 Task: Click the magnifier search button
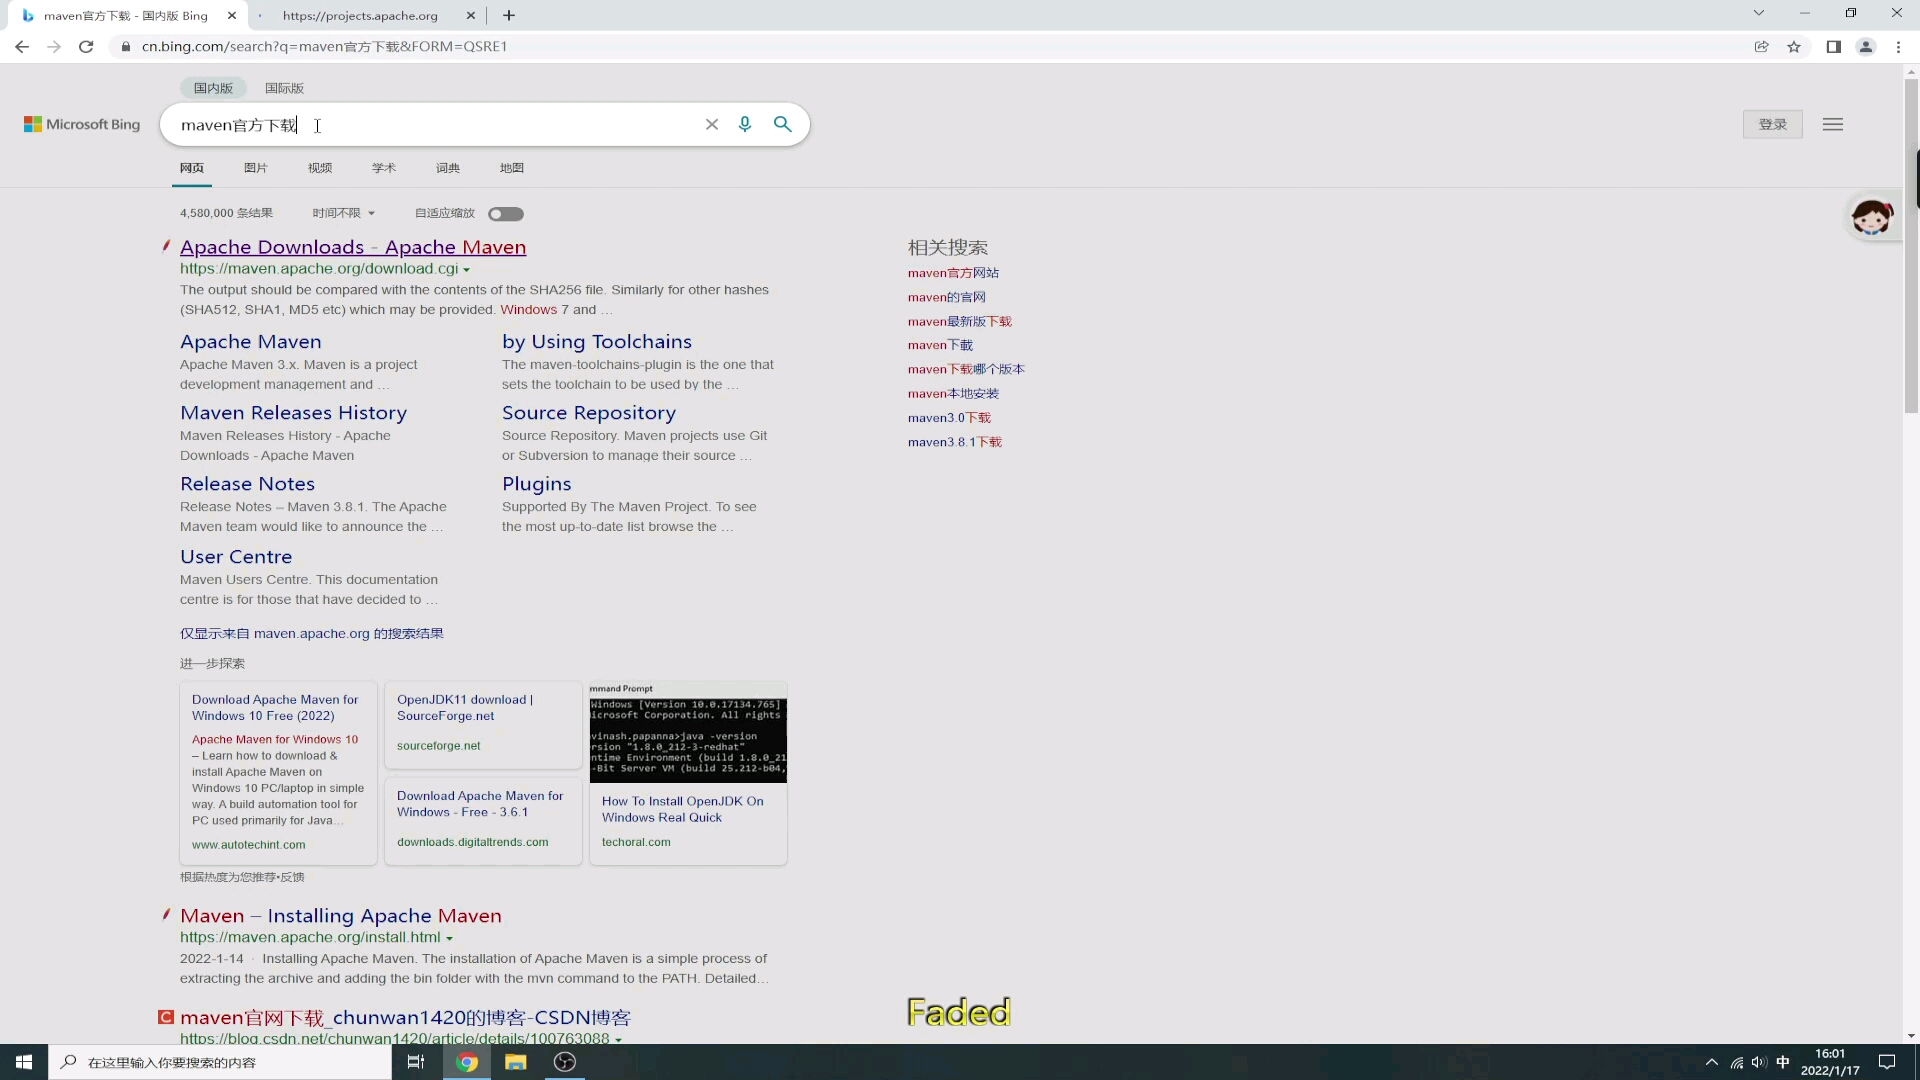point(782,124)
